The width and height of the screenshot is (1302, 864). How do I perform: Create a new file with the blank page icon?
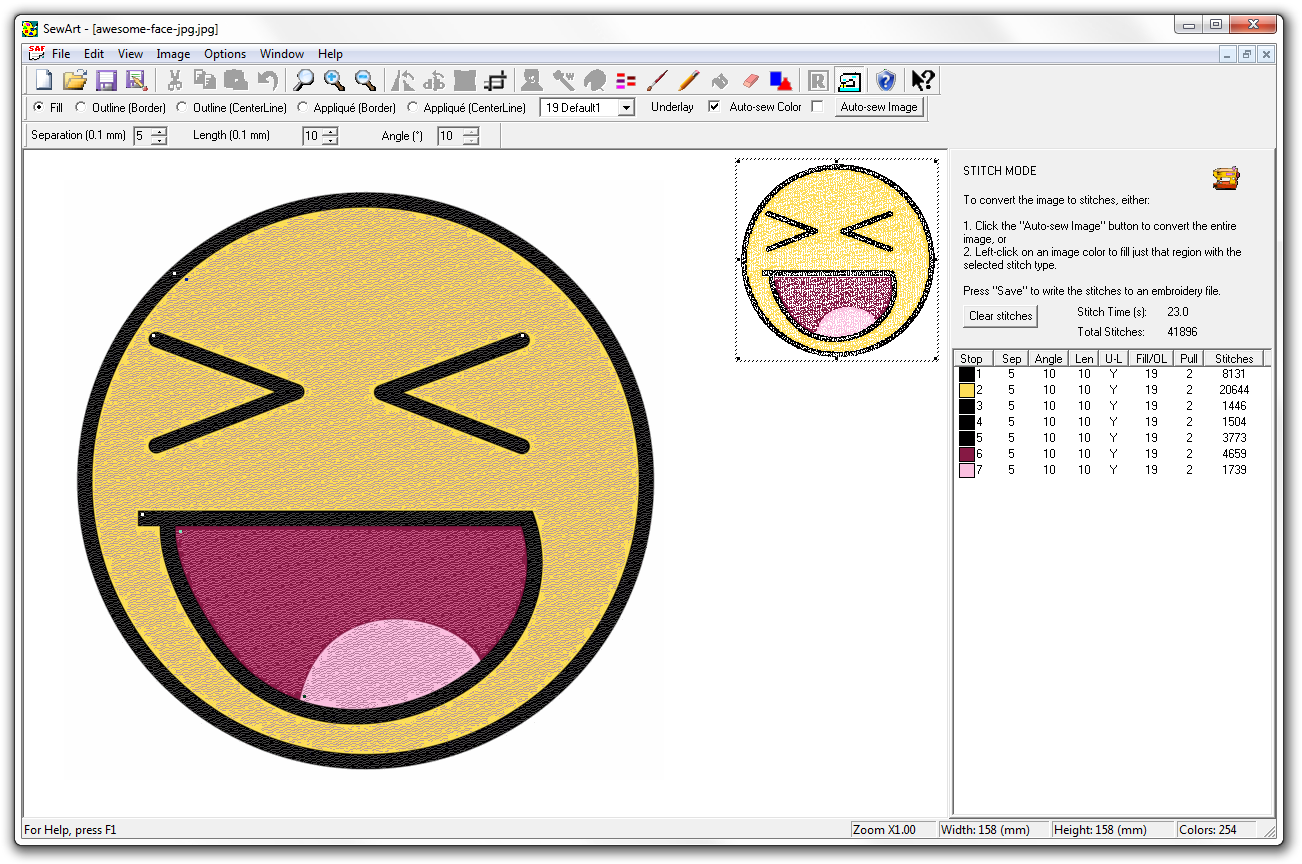[x=45, y=80]
